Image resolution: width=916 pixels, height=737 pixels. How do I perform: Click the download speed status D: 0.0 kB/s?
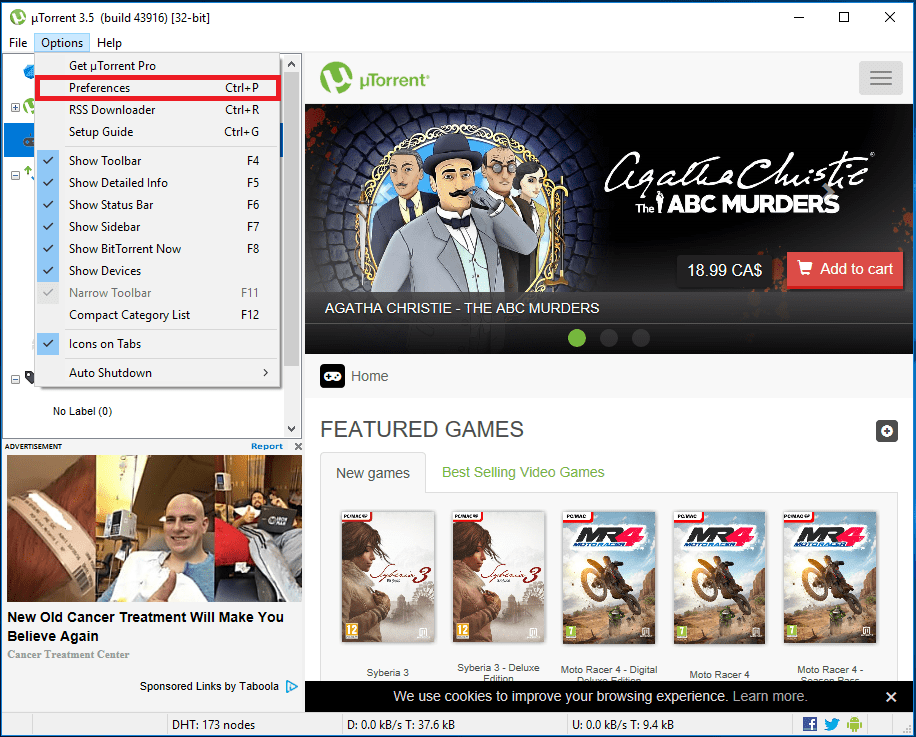(x=401, y=725)
